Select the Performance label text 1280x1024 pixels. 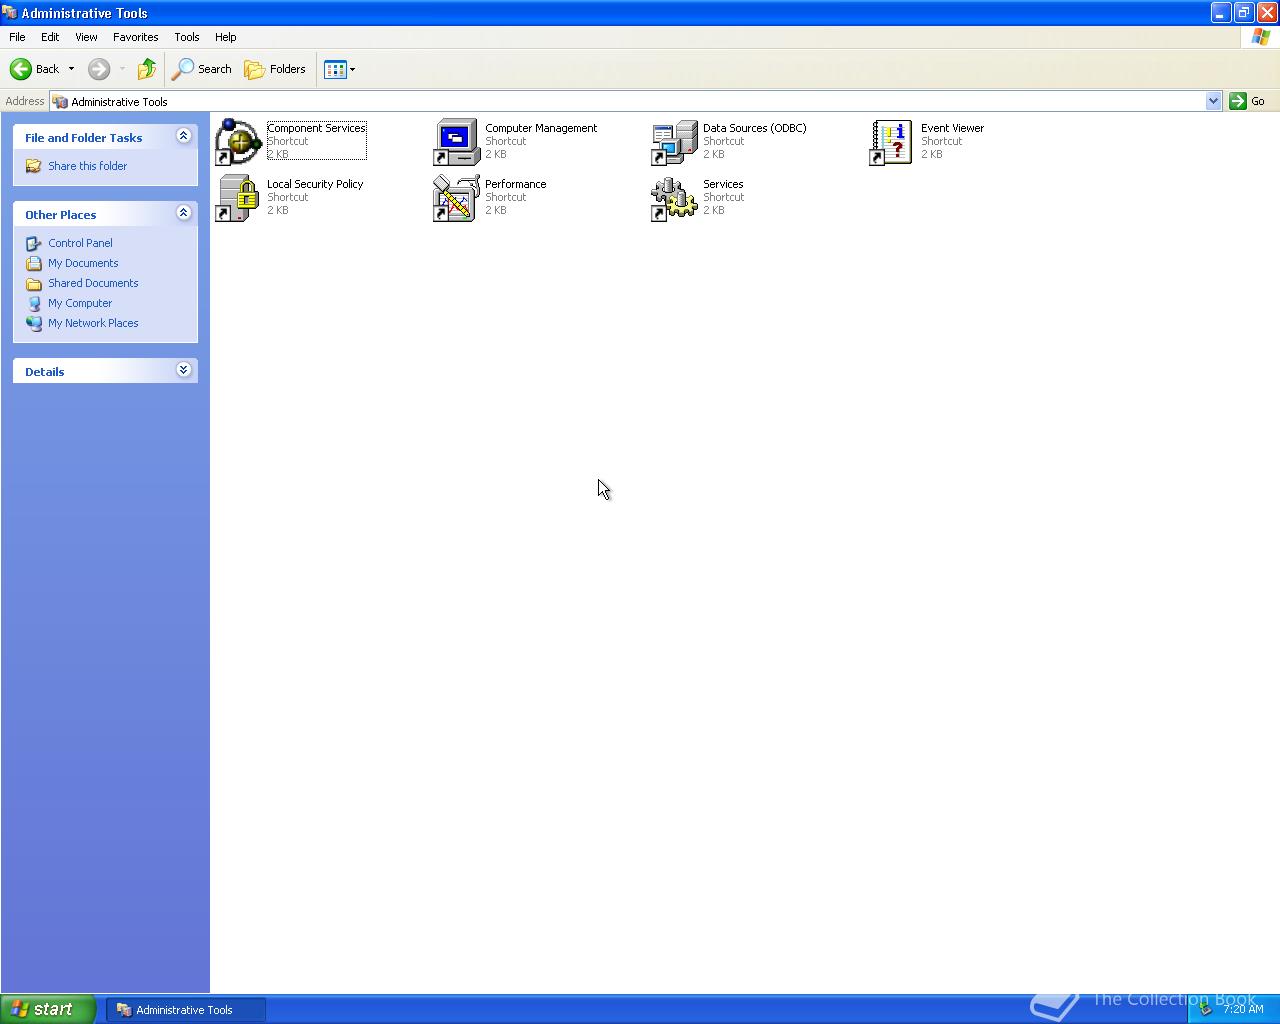[x=515, y=184]
